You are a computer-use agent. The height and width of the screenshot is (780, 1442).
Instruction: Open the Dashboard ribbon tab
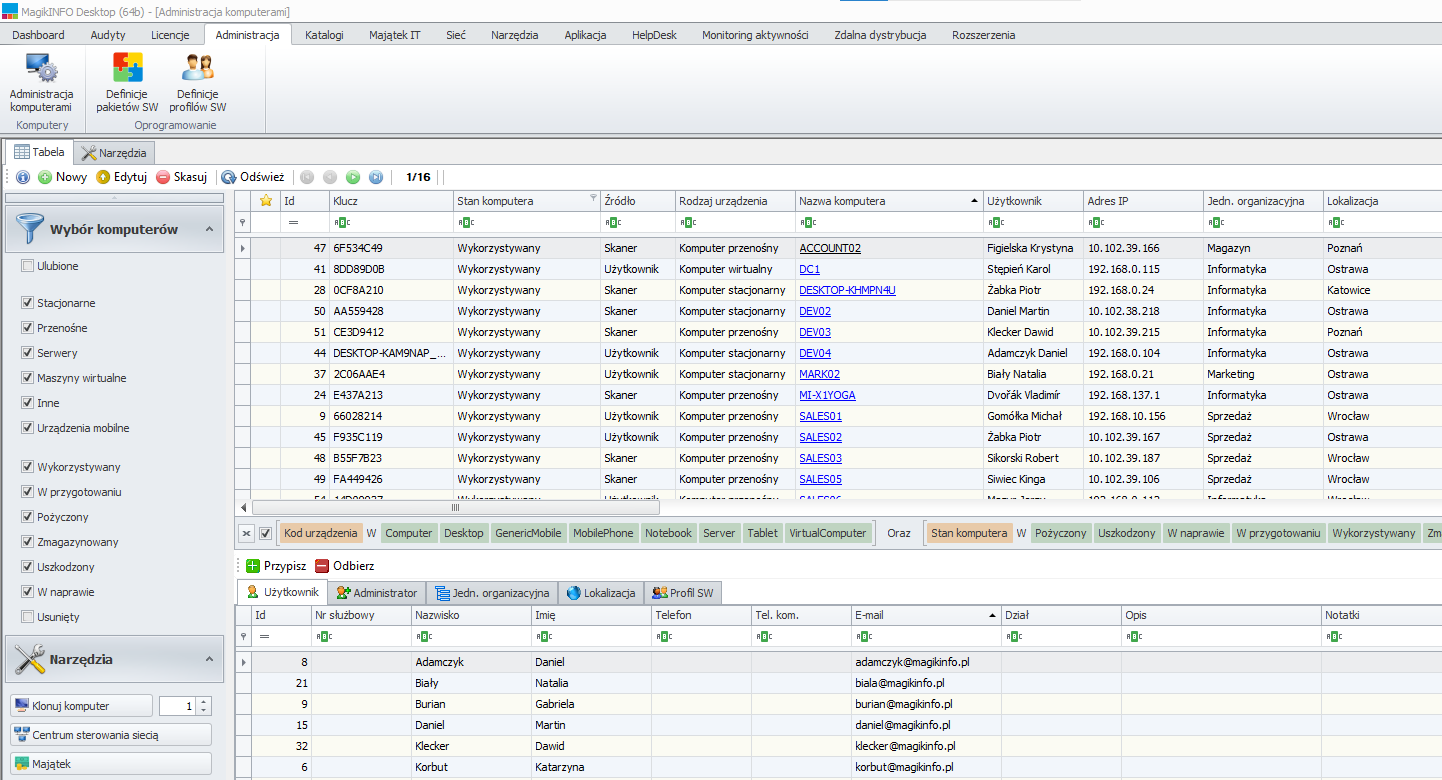38,35
